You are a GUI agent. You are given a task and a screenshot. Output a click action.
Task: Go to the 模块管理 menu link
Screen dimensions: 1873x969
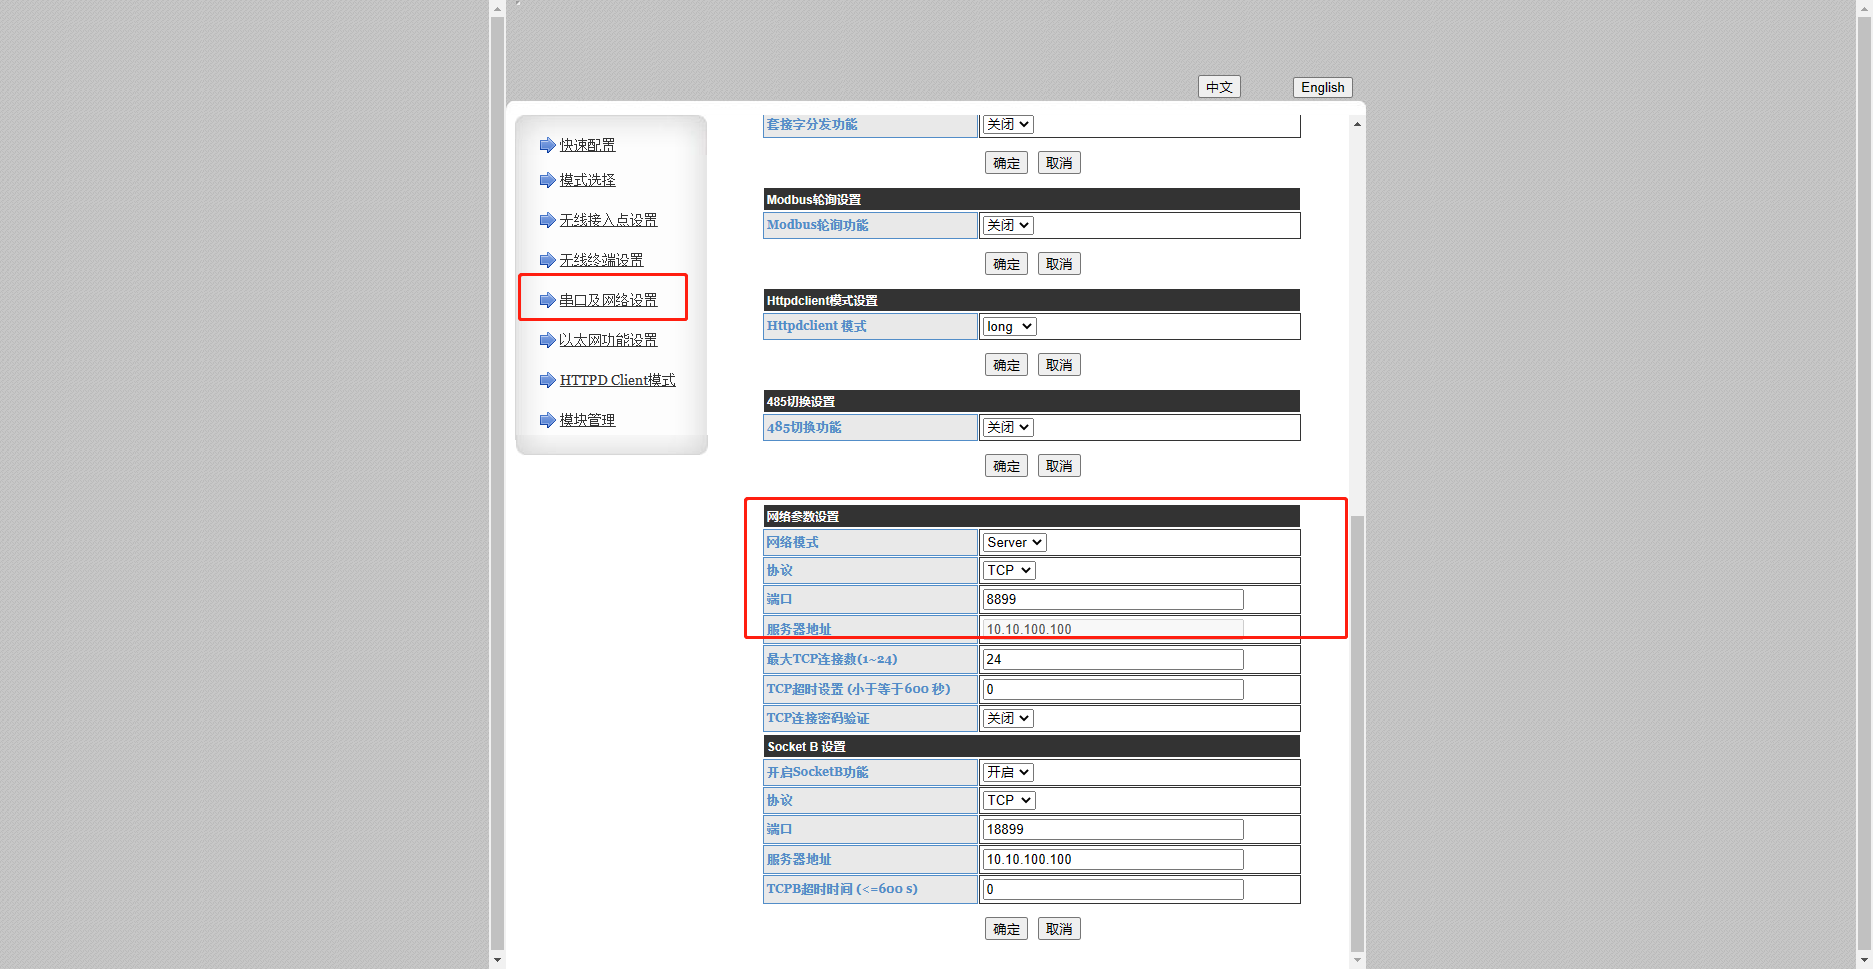coord(587,420)
